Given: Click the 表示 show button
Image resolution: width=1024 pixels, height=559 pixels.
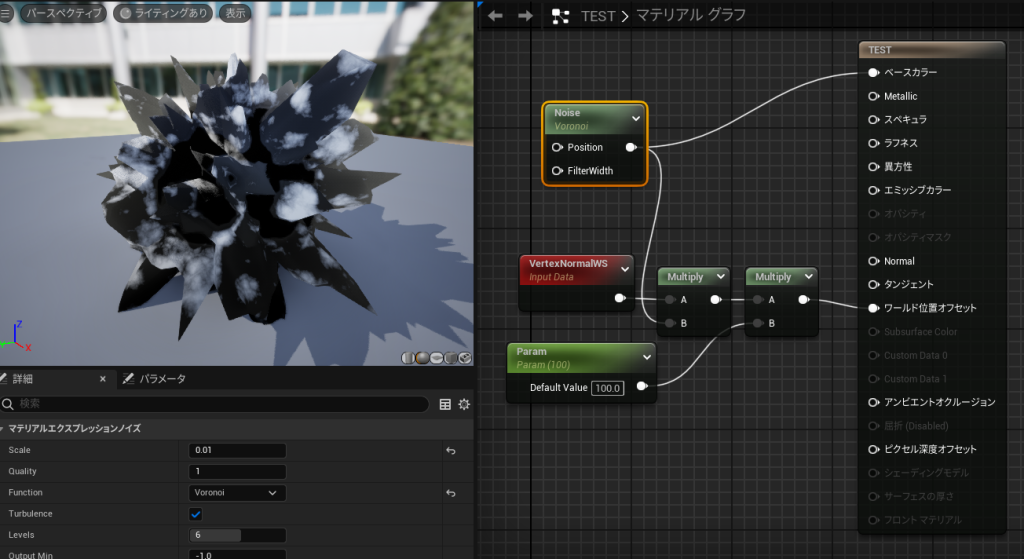Looking at the screenshot, I should coord(236,14).
